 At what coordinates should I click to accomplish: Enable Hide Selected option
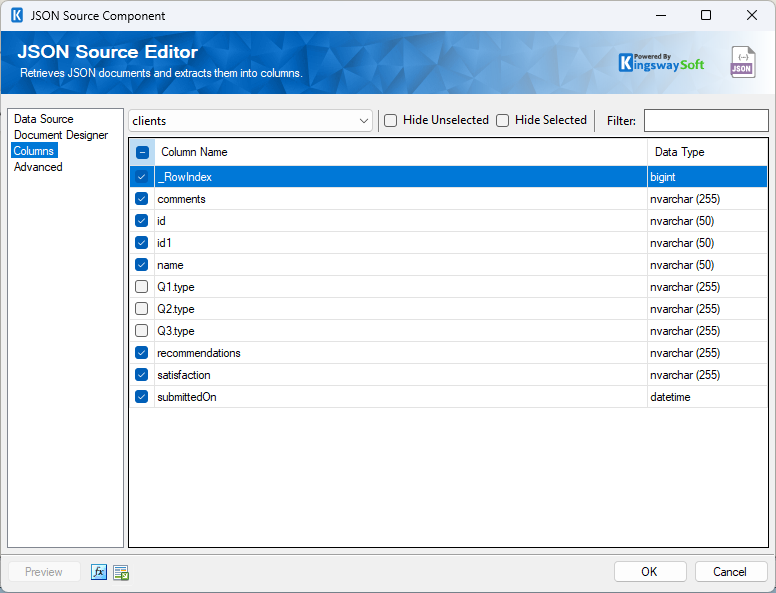502,120
